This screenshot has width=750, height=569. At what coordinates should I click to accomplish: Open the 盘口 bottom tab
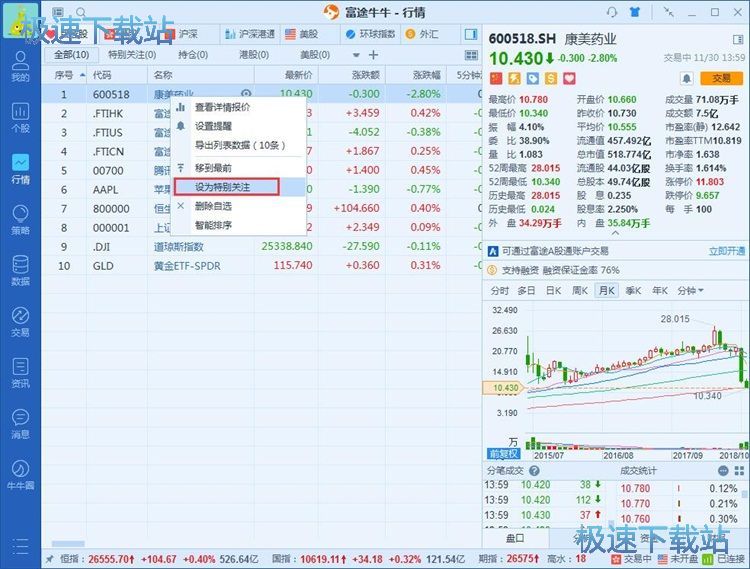[x=515, y=538]
